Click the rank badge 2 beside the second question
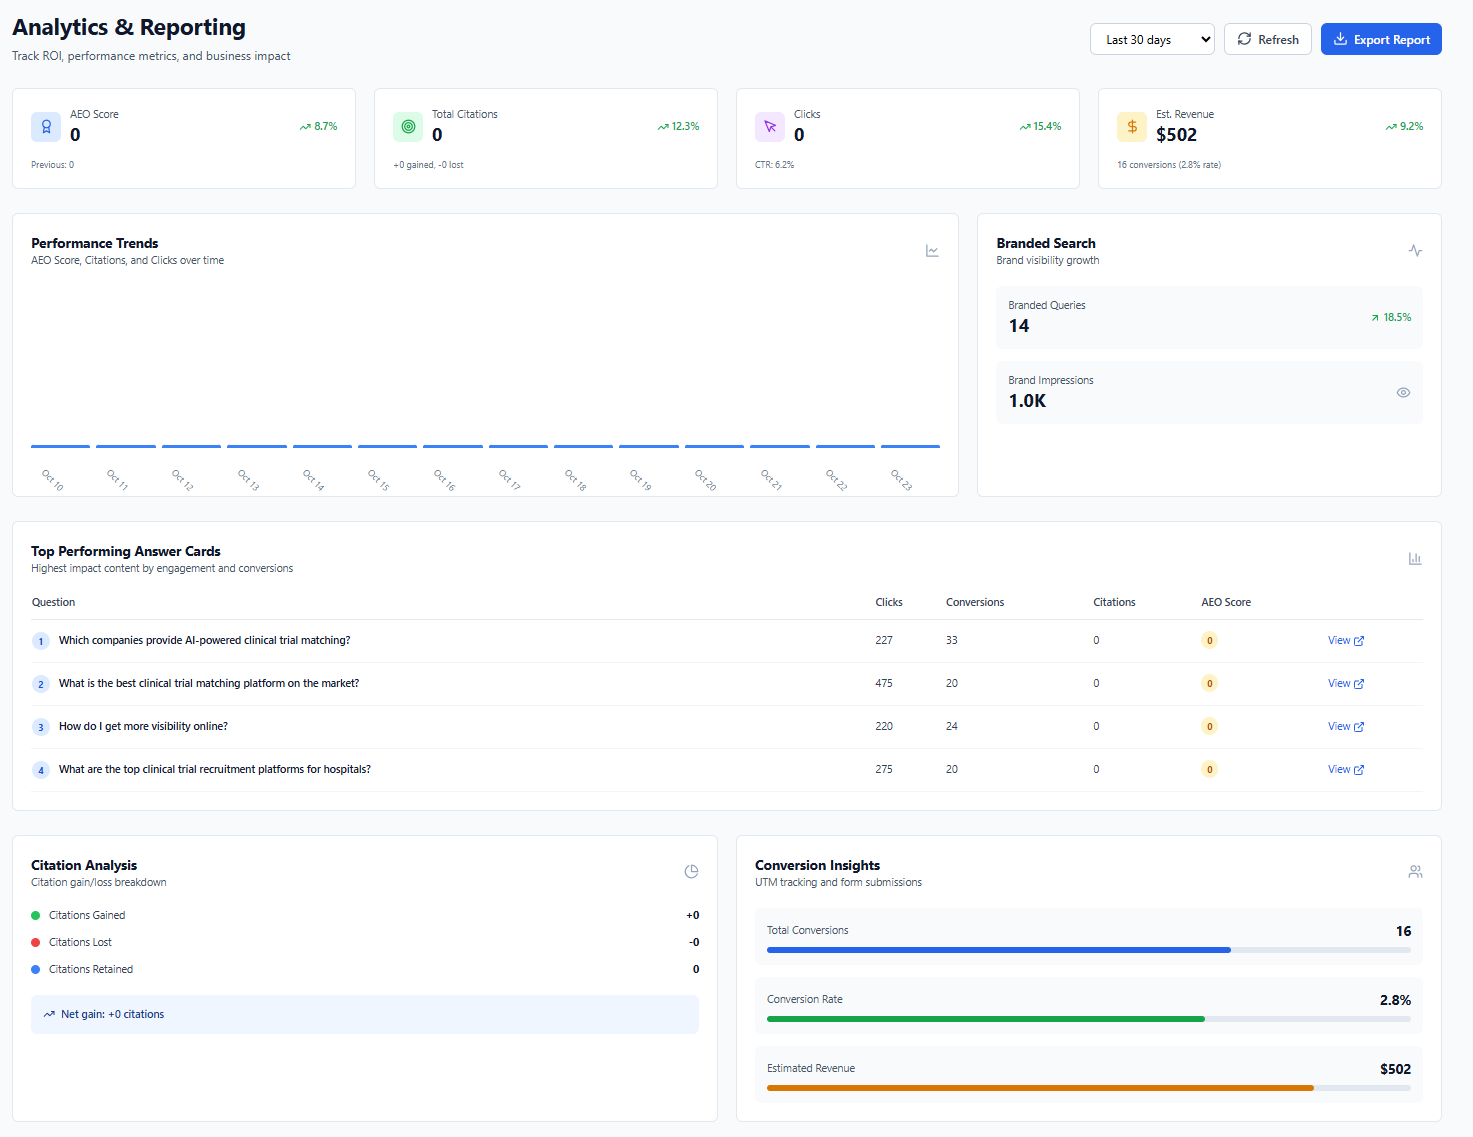The image size is (1473, 1137). (41, 684)
